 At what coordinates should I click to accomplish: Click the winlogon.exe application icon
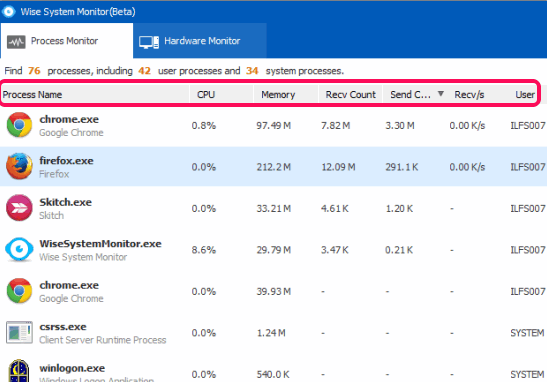(19, 371)
